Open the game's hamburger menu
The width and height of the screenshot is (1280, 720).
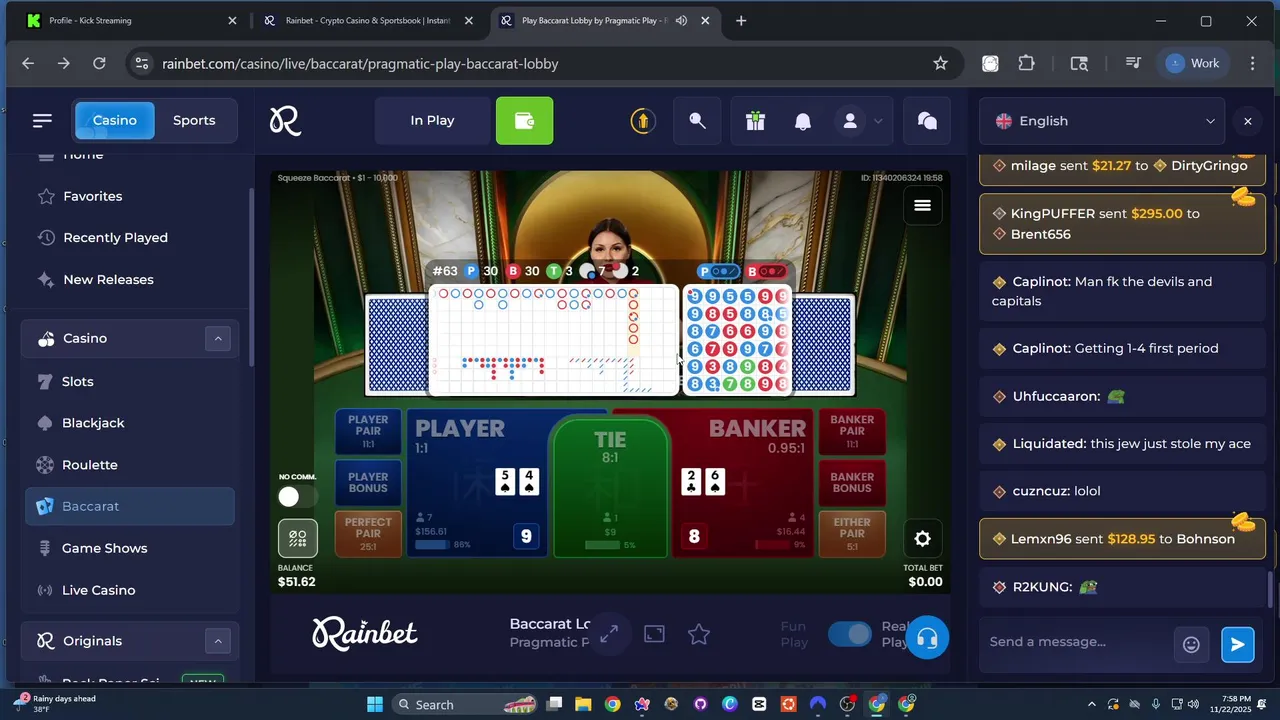point(922,205)
